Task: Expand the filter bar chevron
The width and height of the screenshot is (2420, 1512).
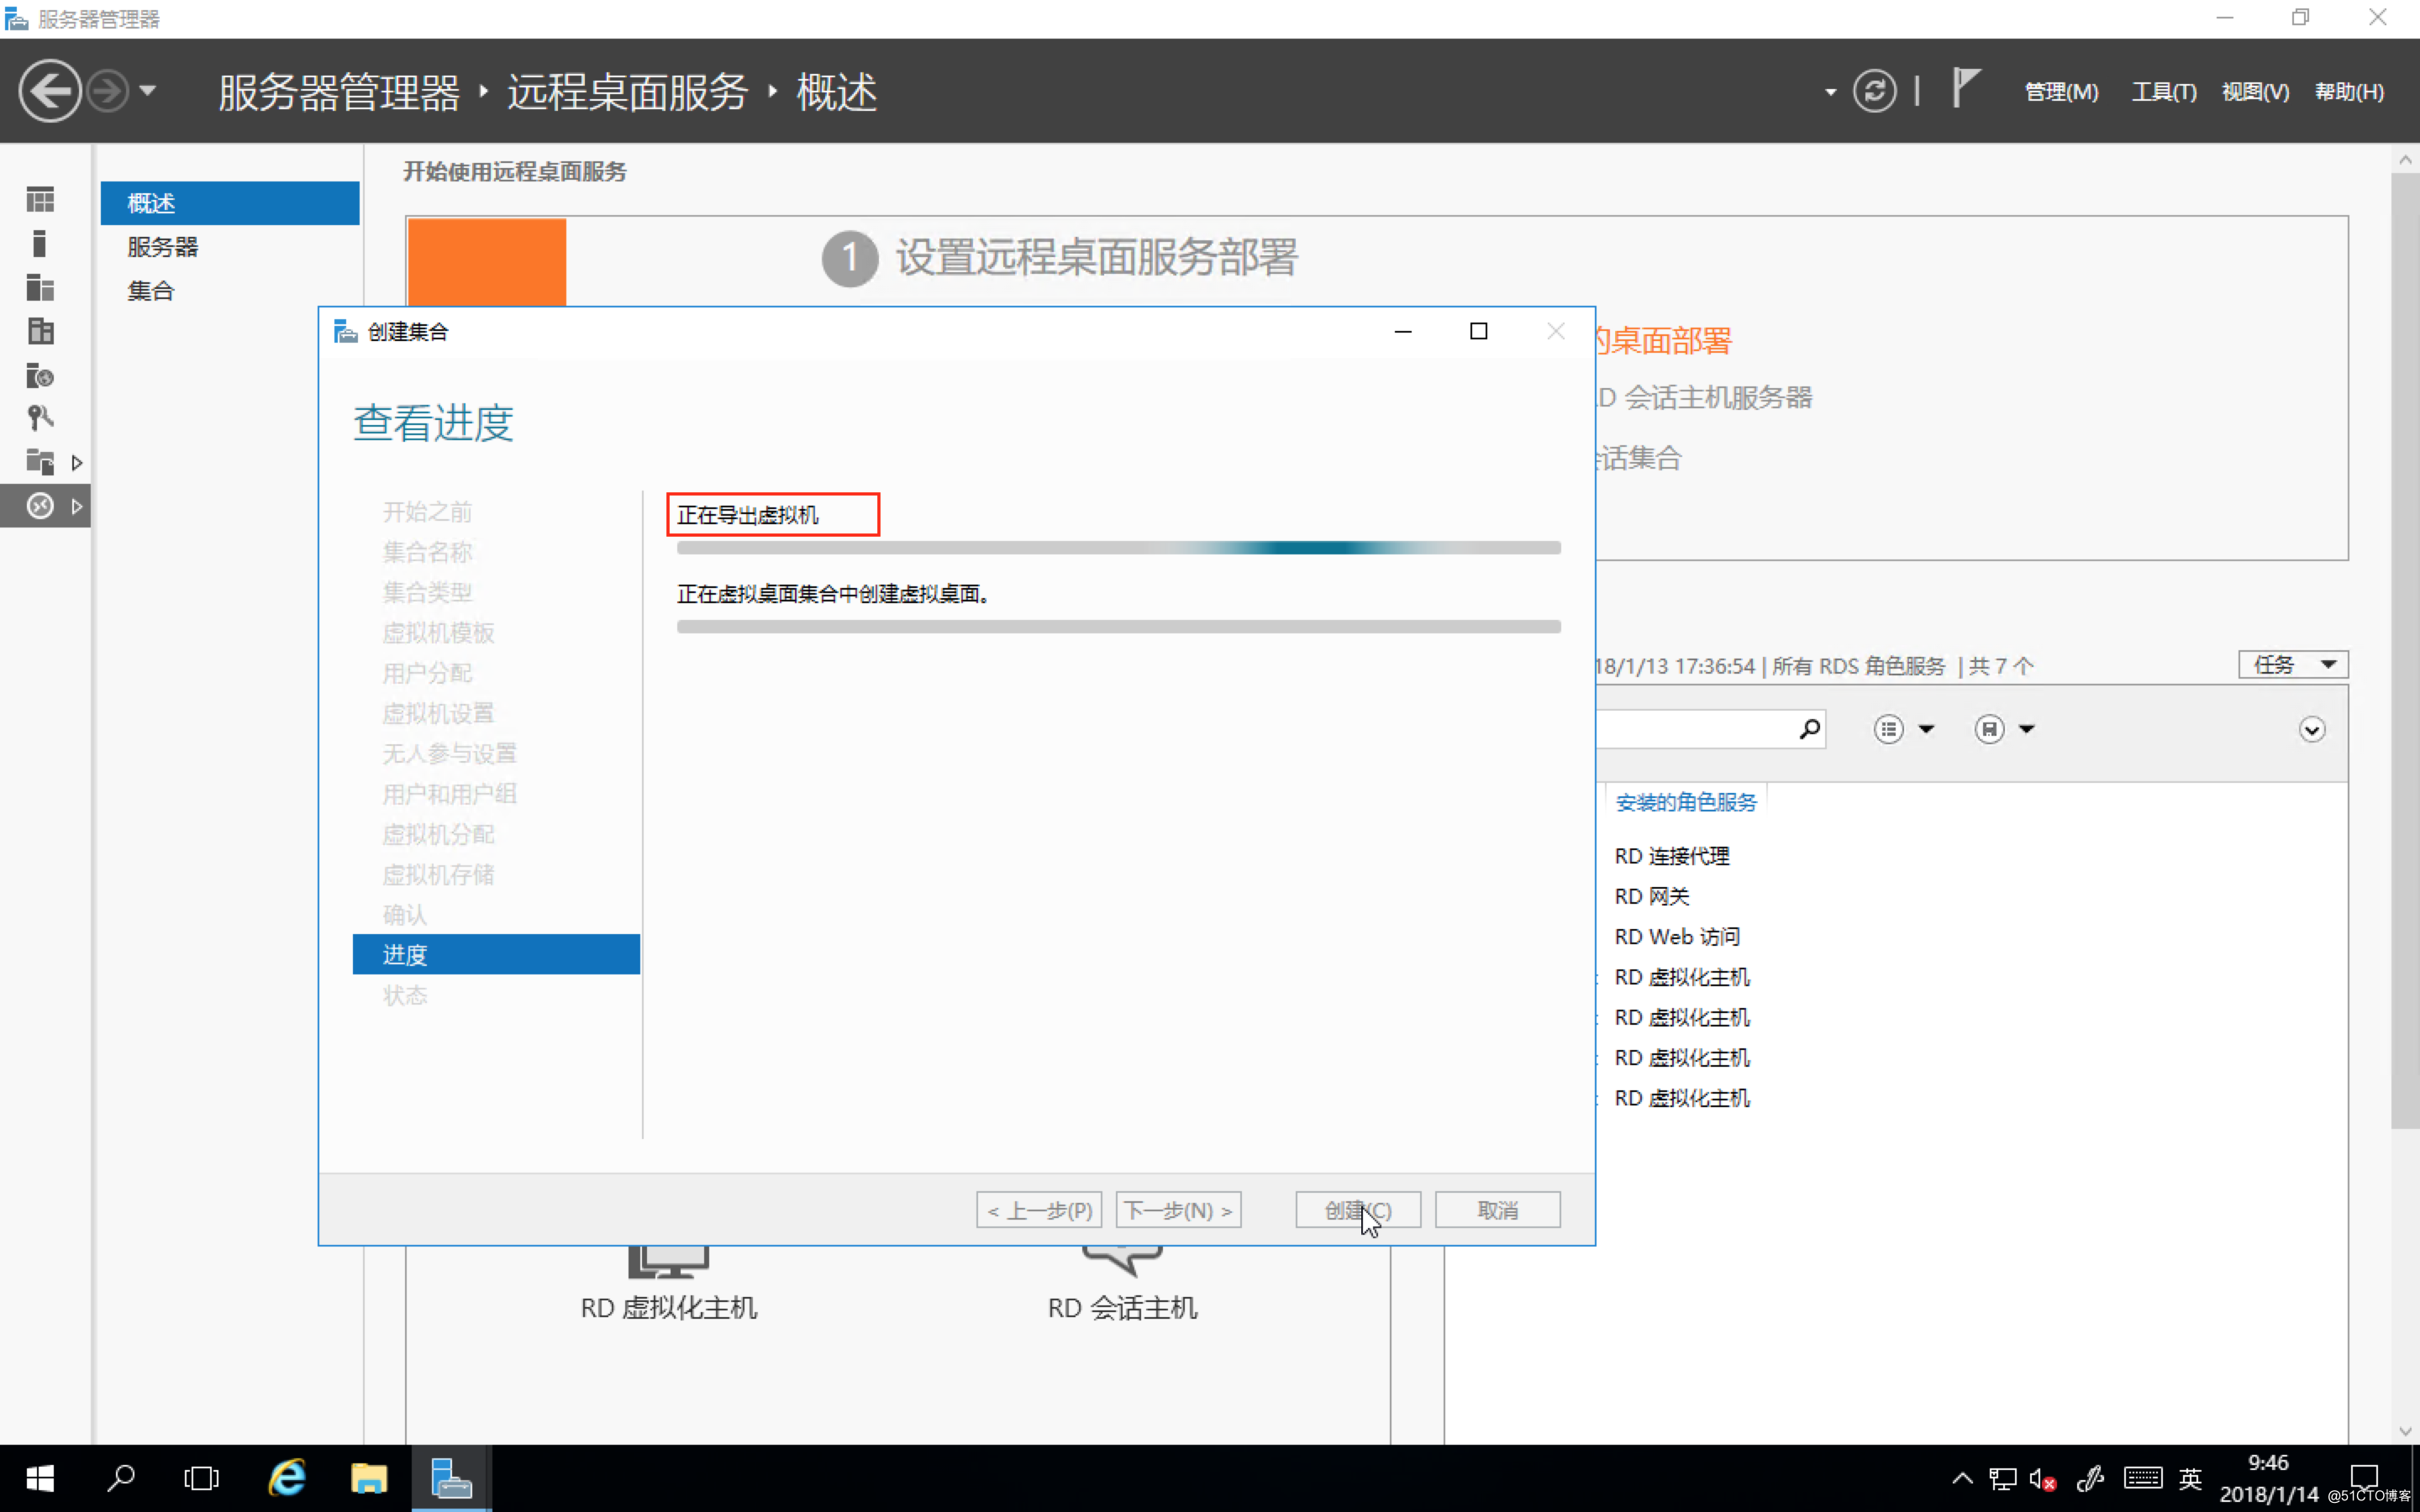Action: pos(2311,729)
